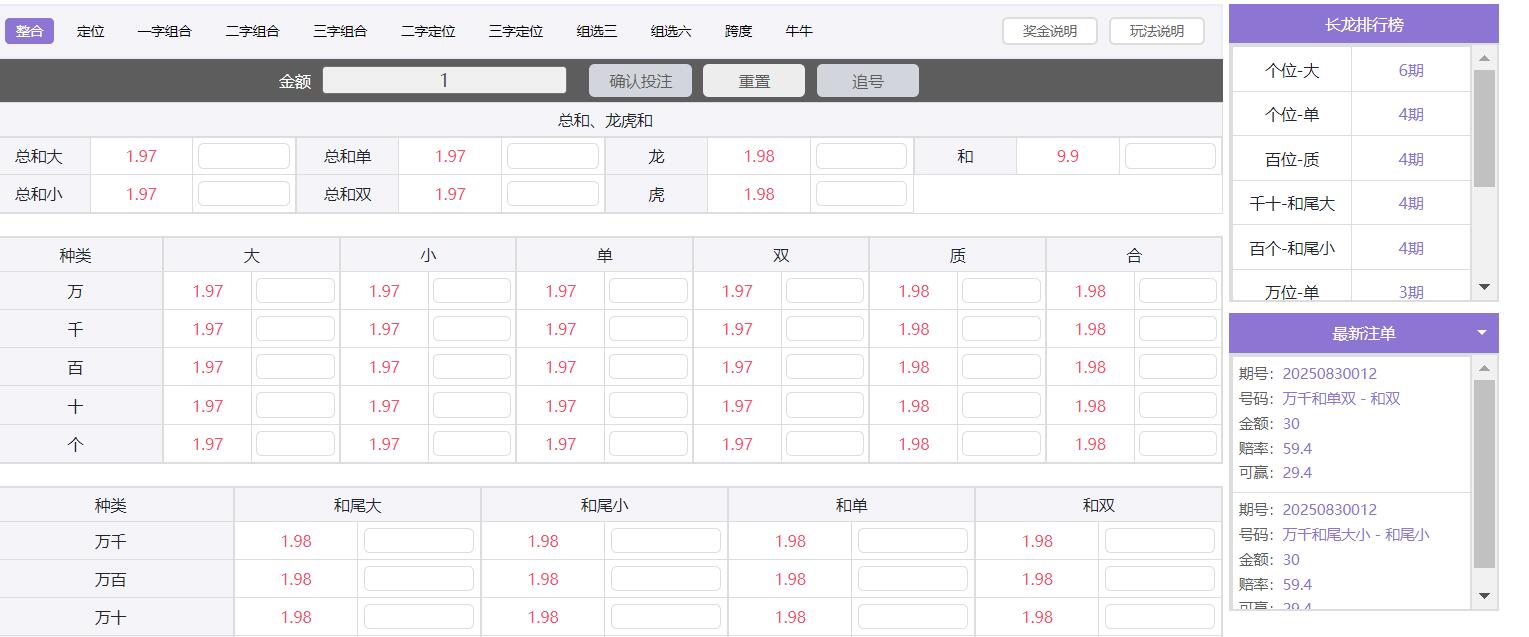Click the 和 bet input box
Screen dimensions: 1529x637
(x=1169, y=156)
